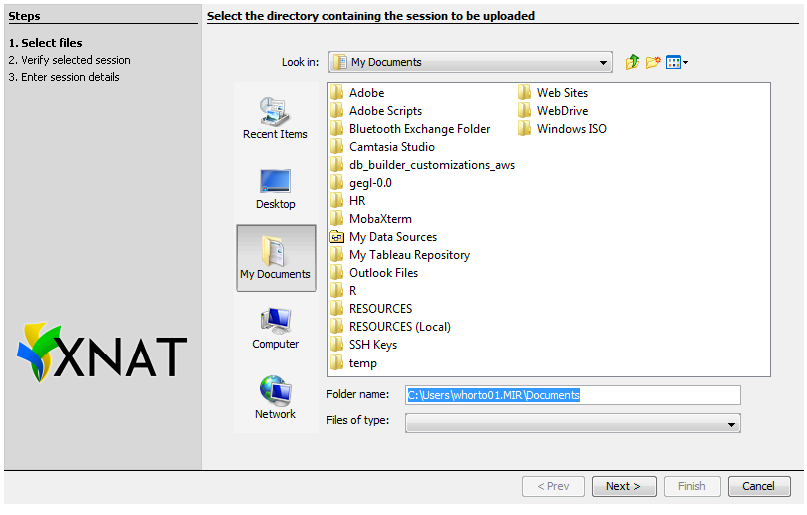Click the Create New Folder icon

pyautogui.click(x=653, y=62)
